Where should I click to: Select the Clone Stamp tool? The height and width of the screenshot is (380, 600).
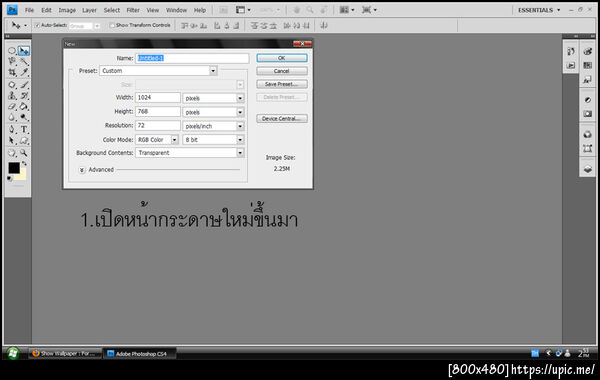(12, 96)
